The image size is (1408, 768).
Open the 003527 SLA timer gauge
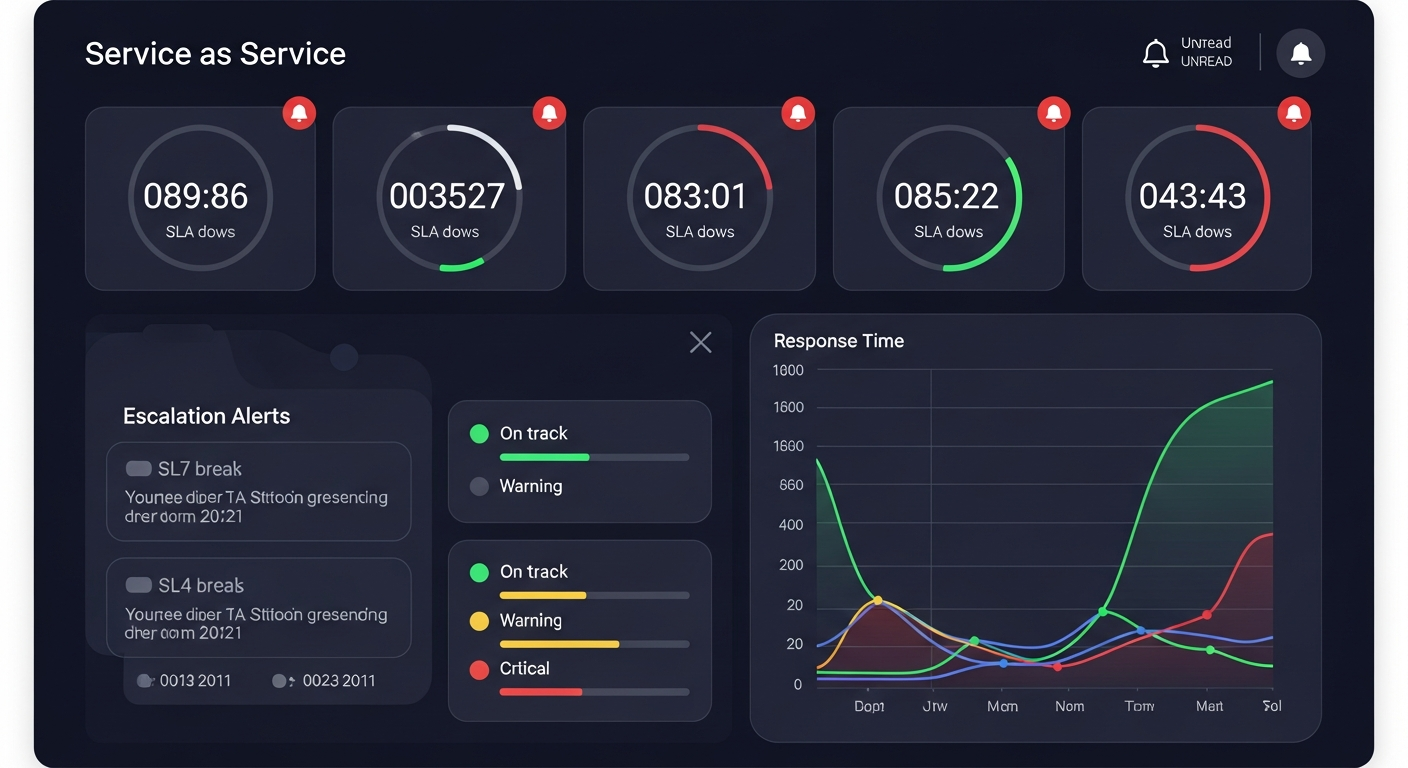[x=448, y=198]
